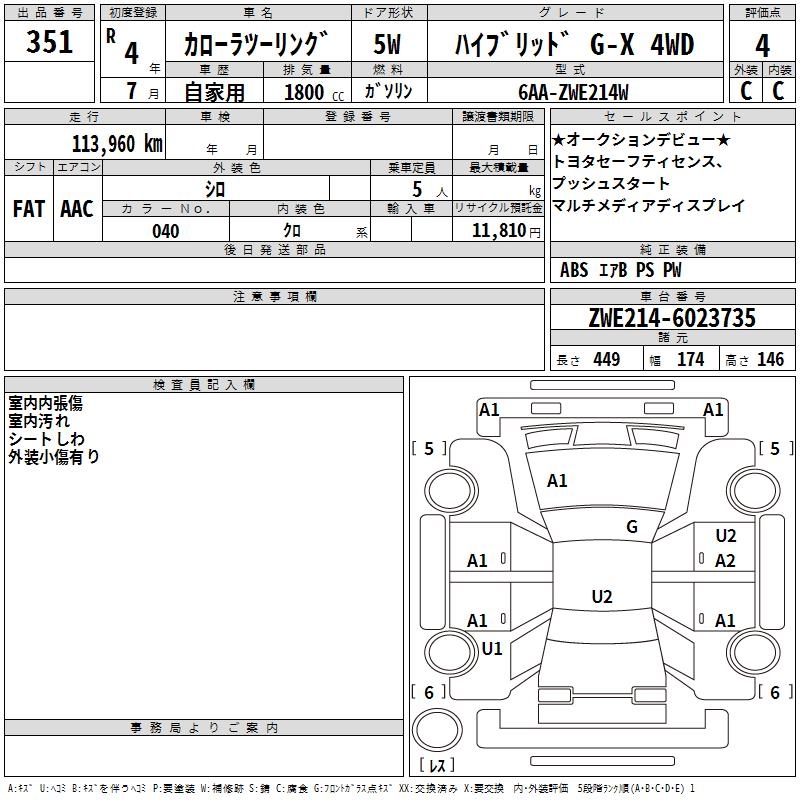Click the U1 mark on the diagram
This screenshot has width=800, height=800.
click(492, 649)
